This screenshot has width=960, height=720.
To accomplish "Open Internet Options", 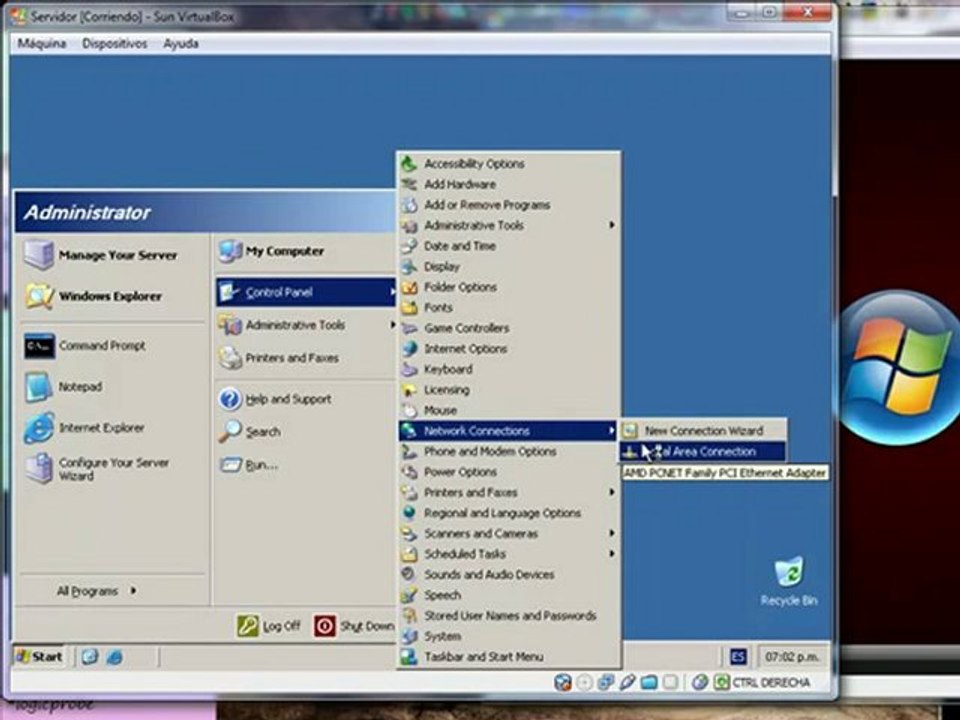I will [509, 348].
